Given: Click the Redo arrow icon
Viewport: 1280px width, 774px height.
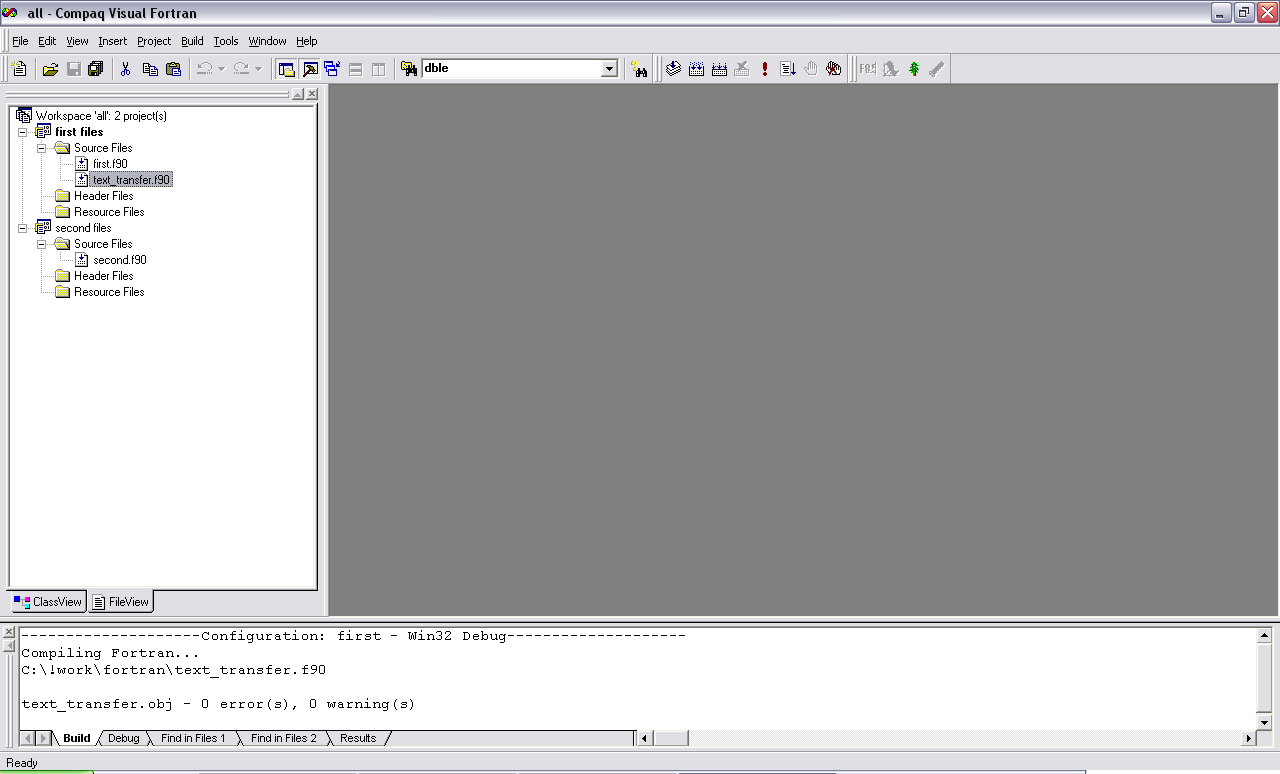Looking at the screenshot, I should [241, 69].
